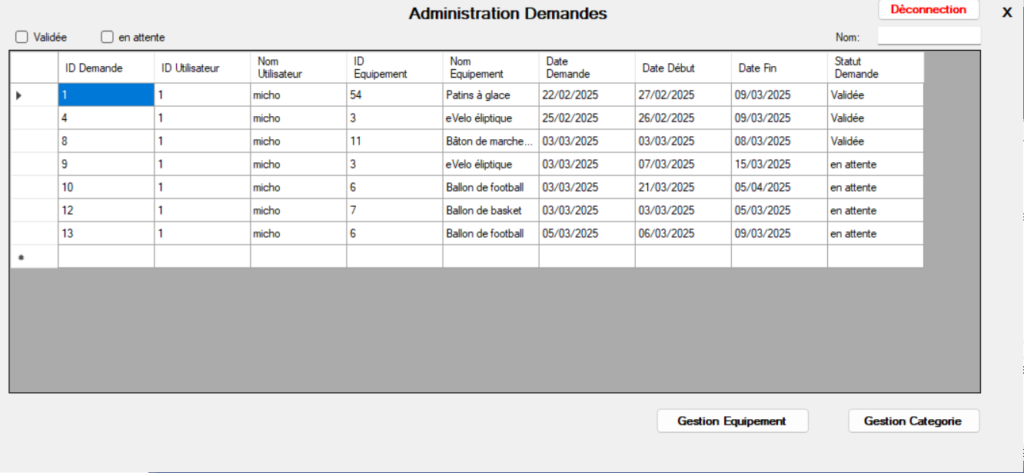The width and height of the screenshot is (1024, 473).
Task: Click the Déconnection button
Action: [928, 10]
